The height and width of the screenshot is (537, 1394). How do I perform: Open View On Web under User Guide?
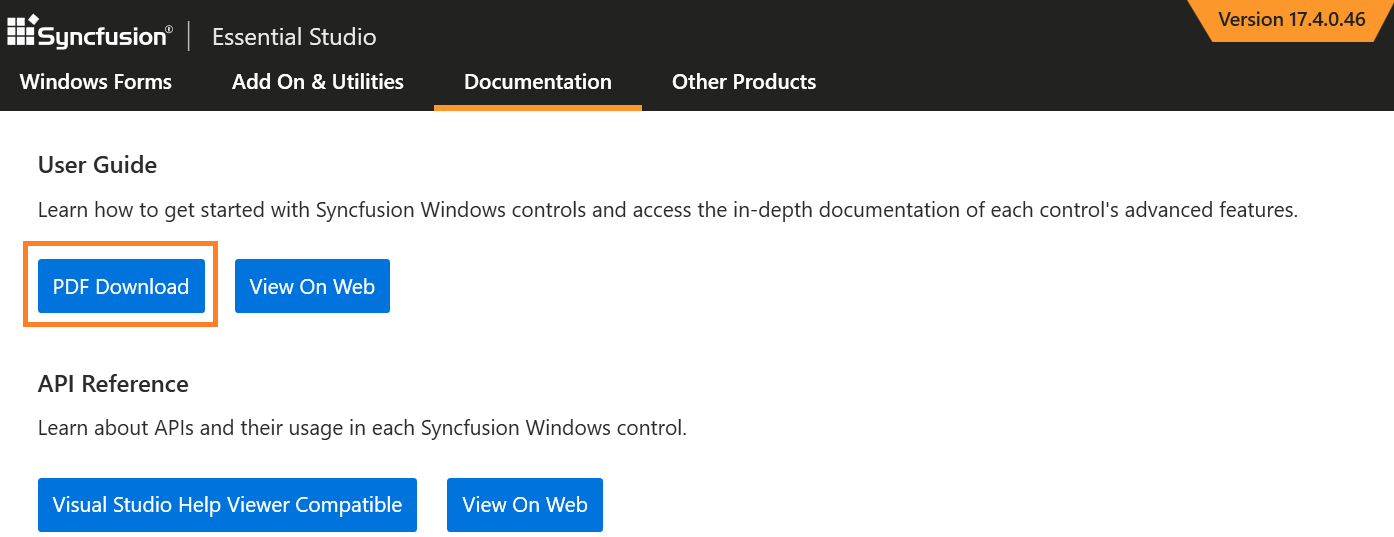pos(312,286)
